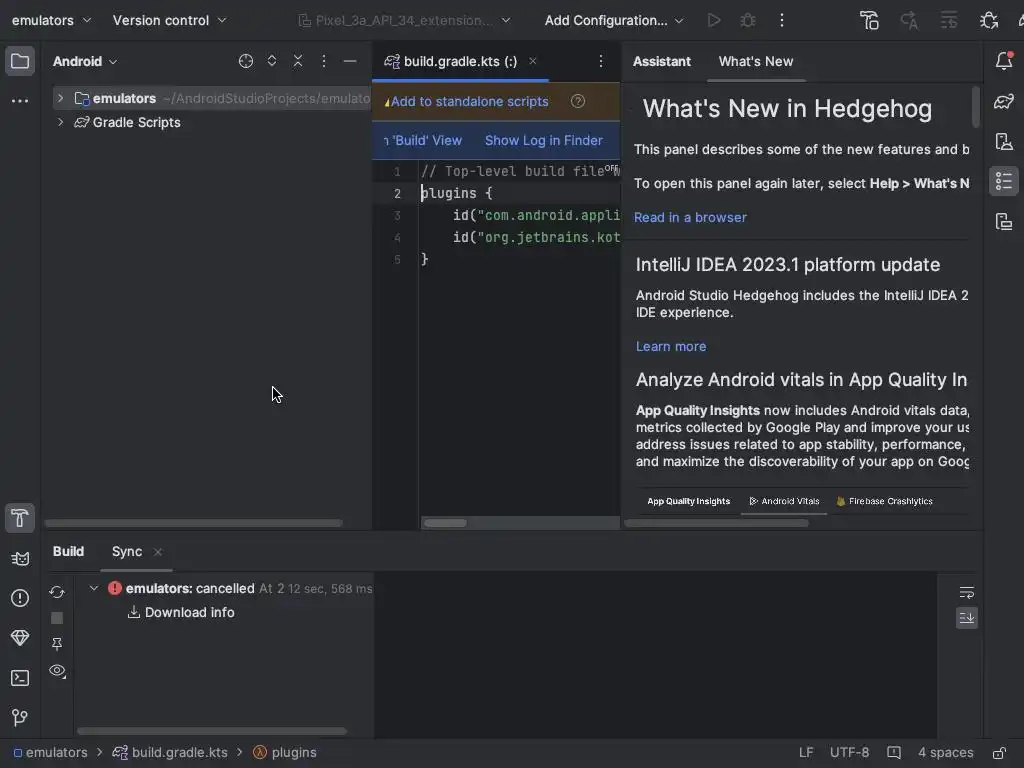Click UTF-8 encoding in status bar
The height and width of the screenshot is (768, 1024).
click(x=849, y=753)
